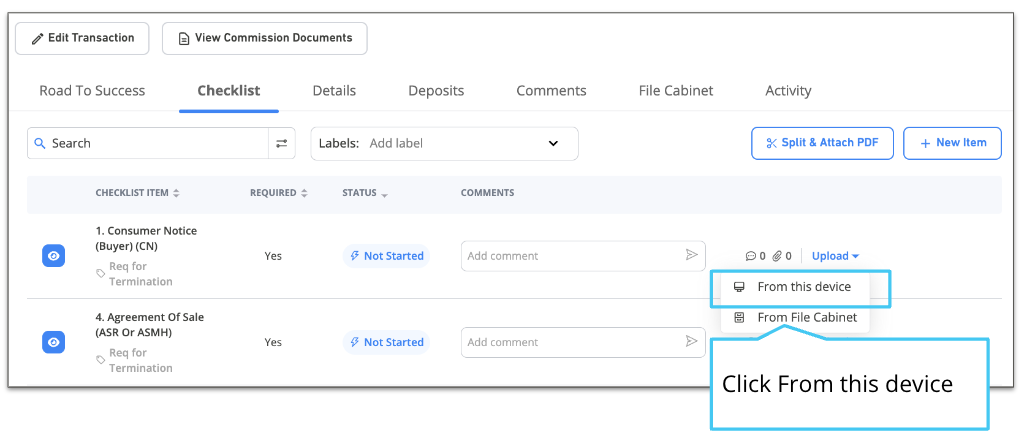Viewport: 1026px width, 438px height.
Task: Open View Commission Documents
Action: point(264,38)
